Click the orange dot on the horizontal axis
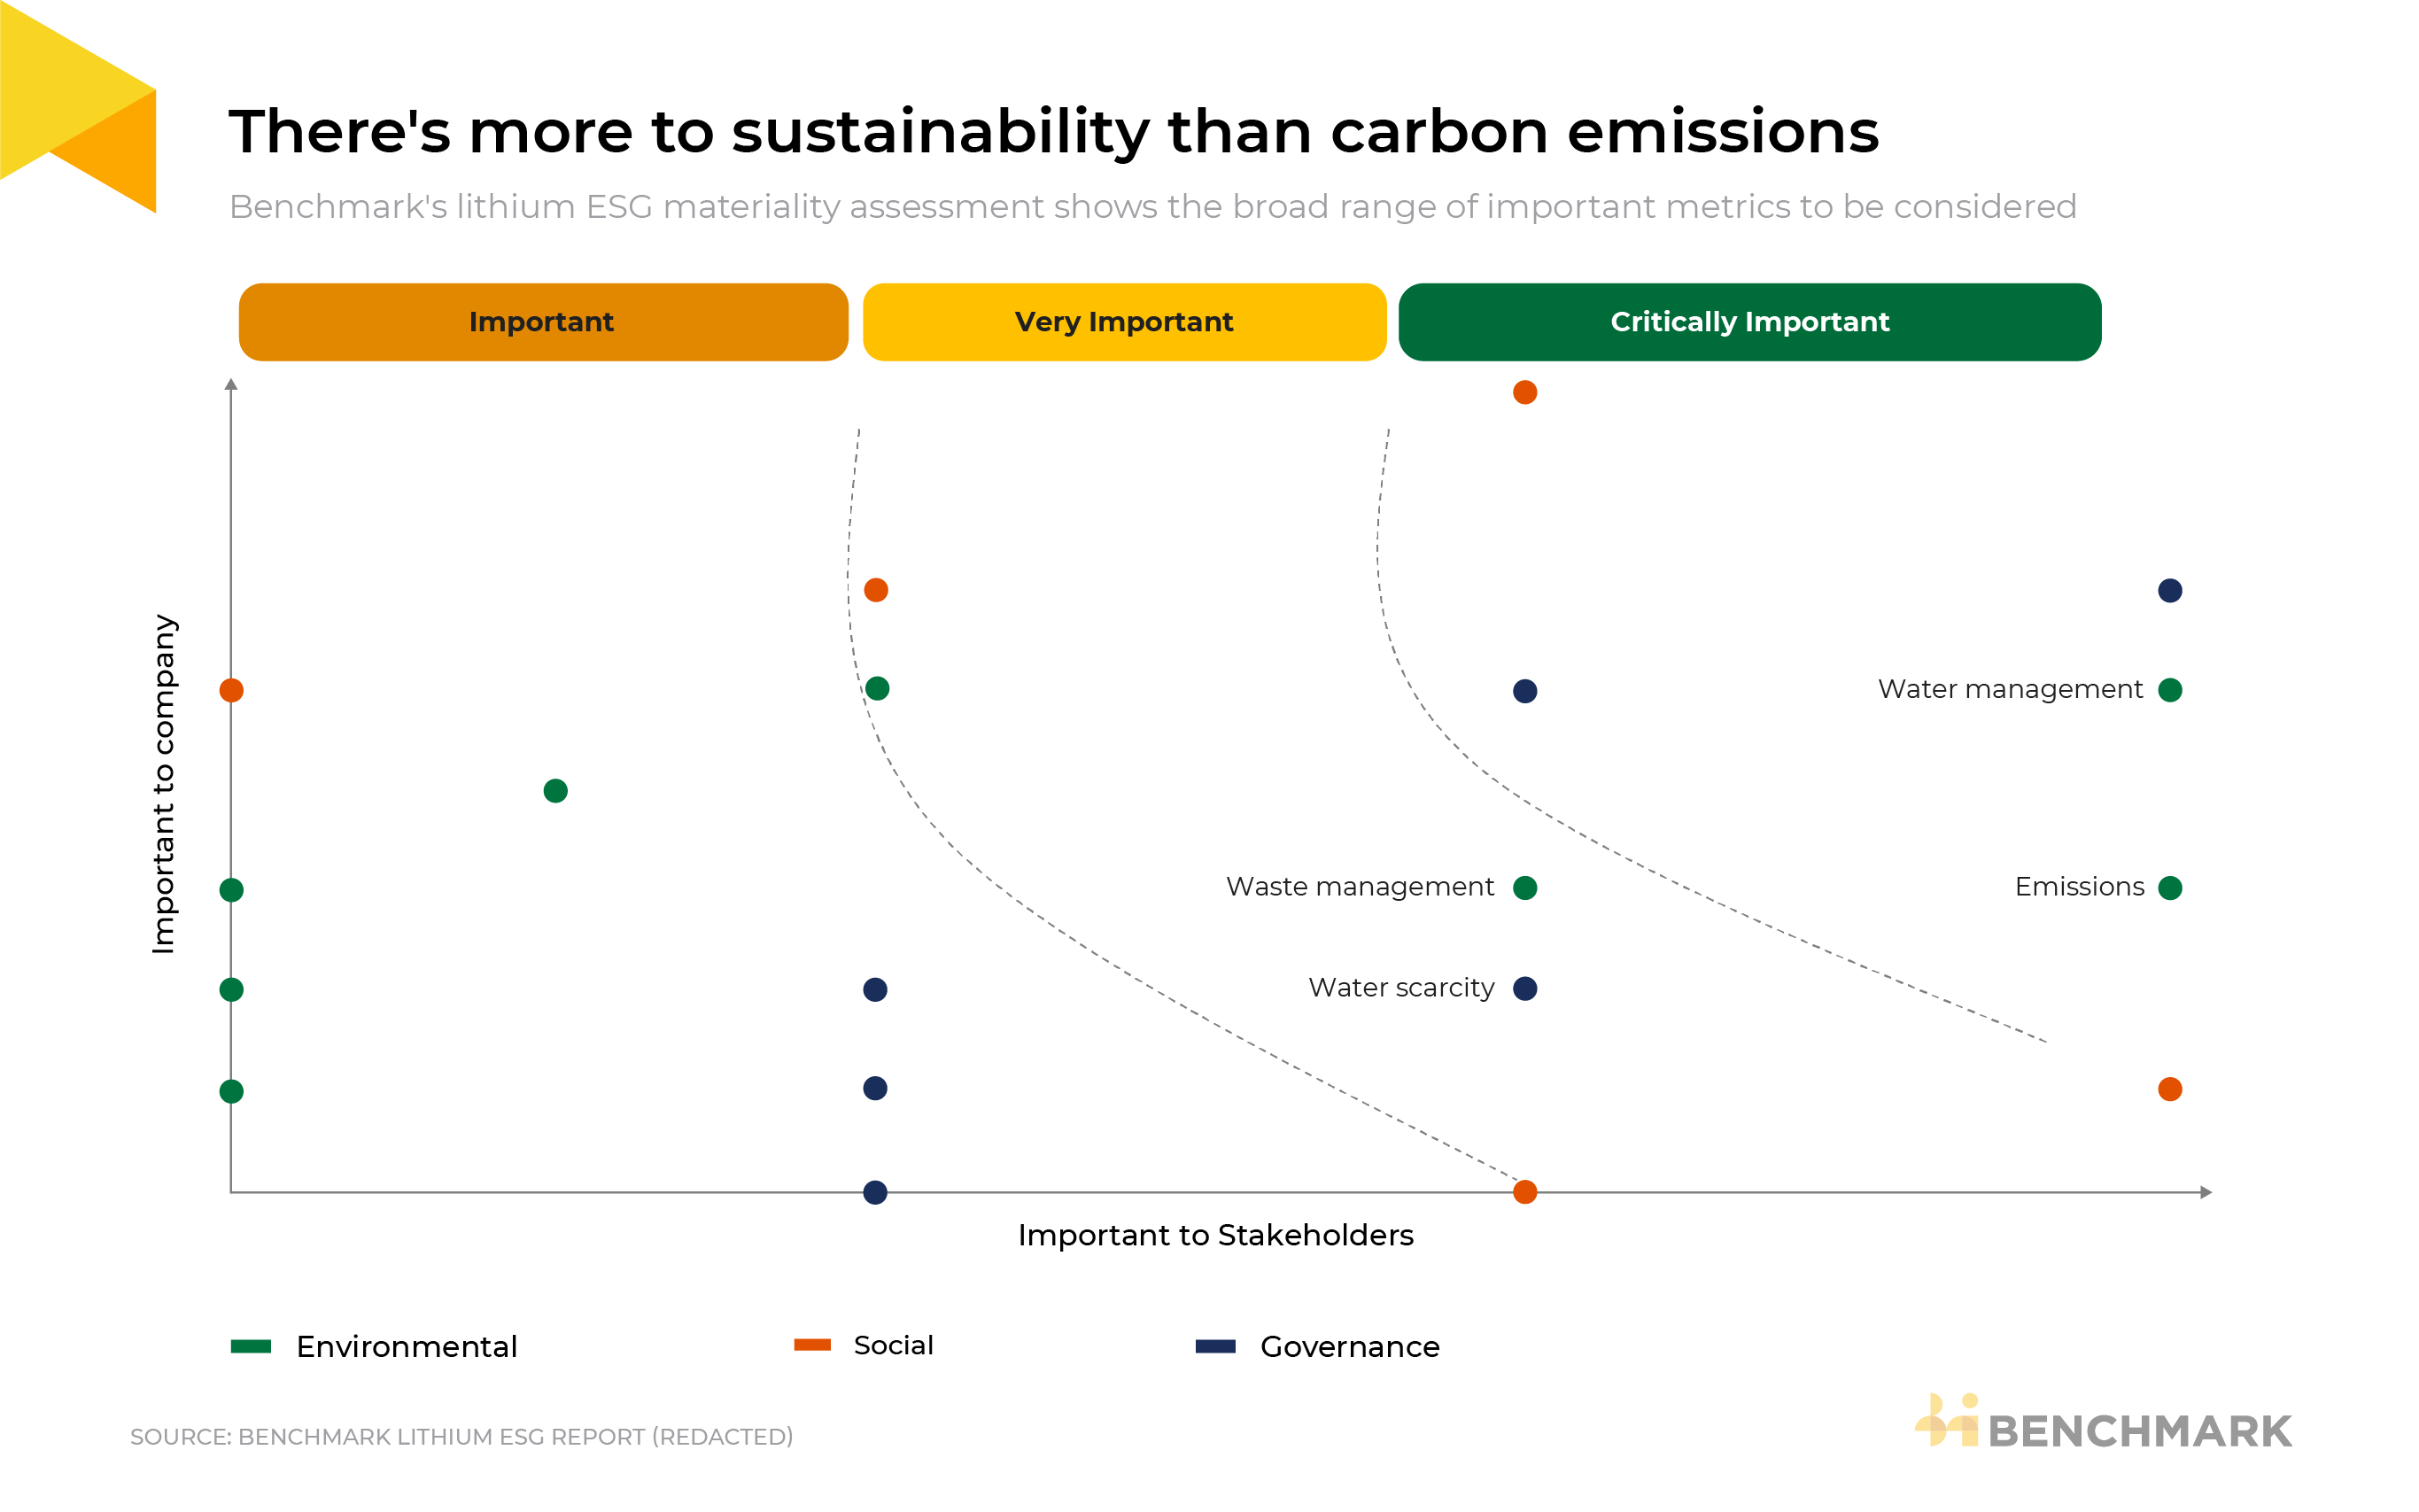Image resolution: width=2419 pixels, height=1512 pixels. point(1524,1192)
